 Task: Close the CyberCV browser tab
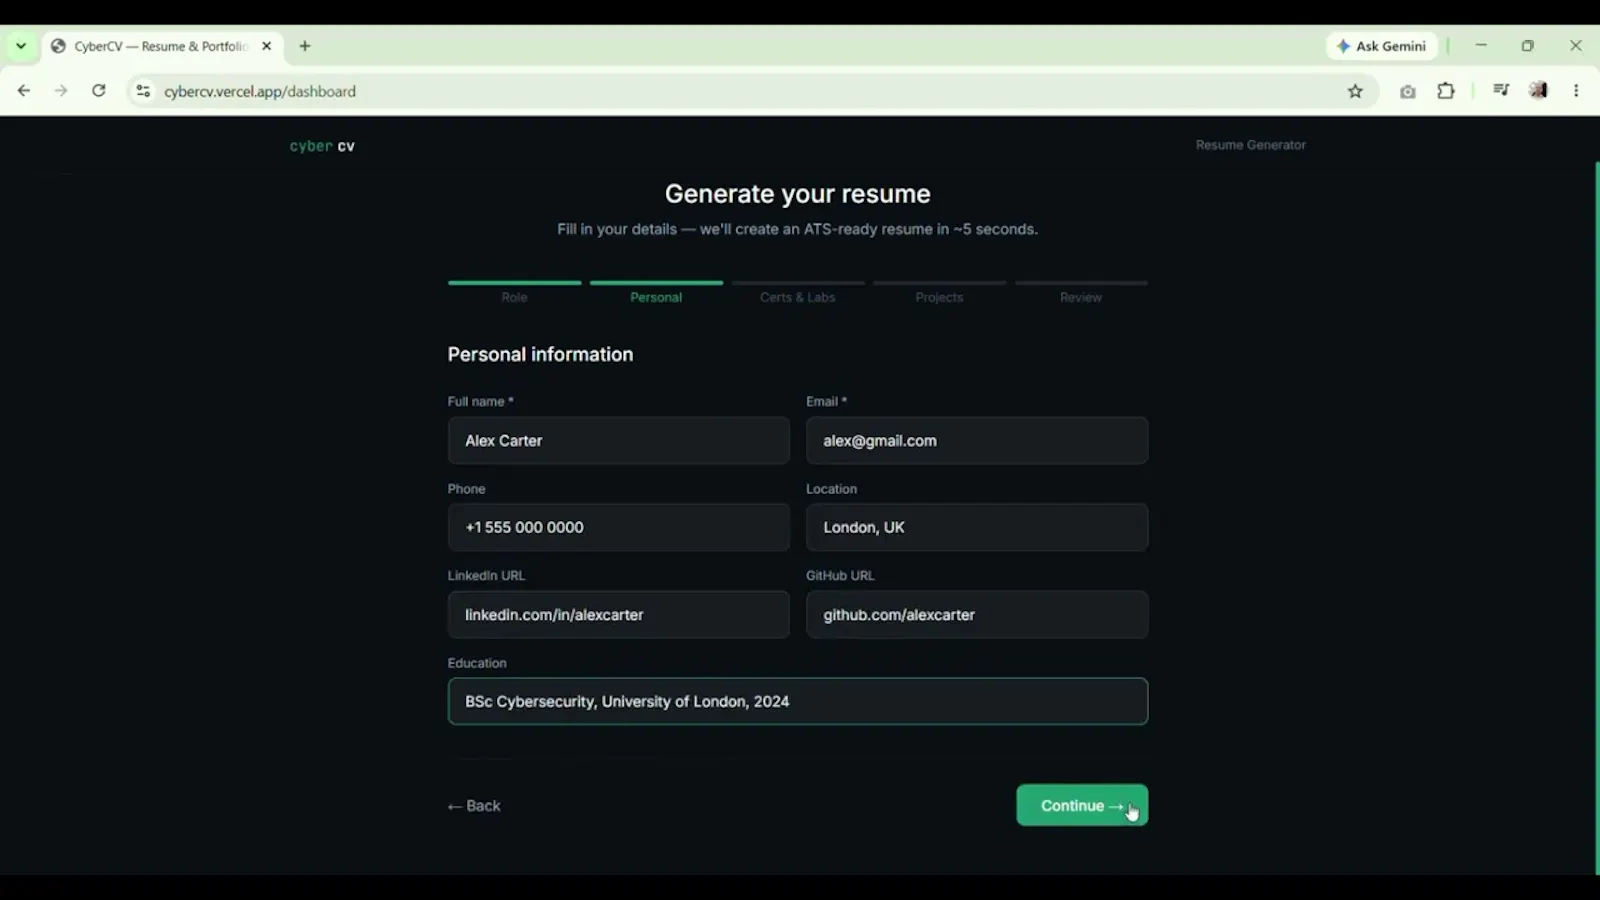tap(267, 46)
